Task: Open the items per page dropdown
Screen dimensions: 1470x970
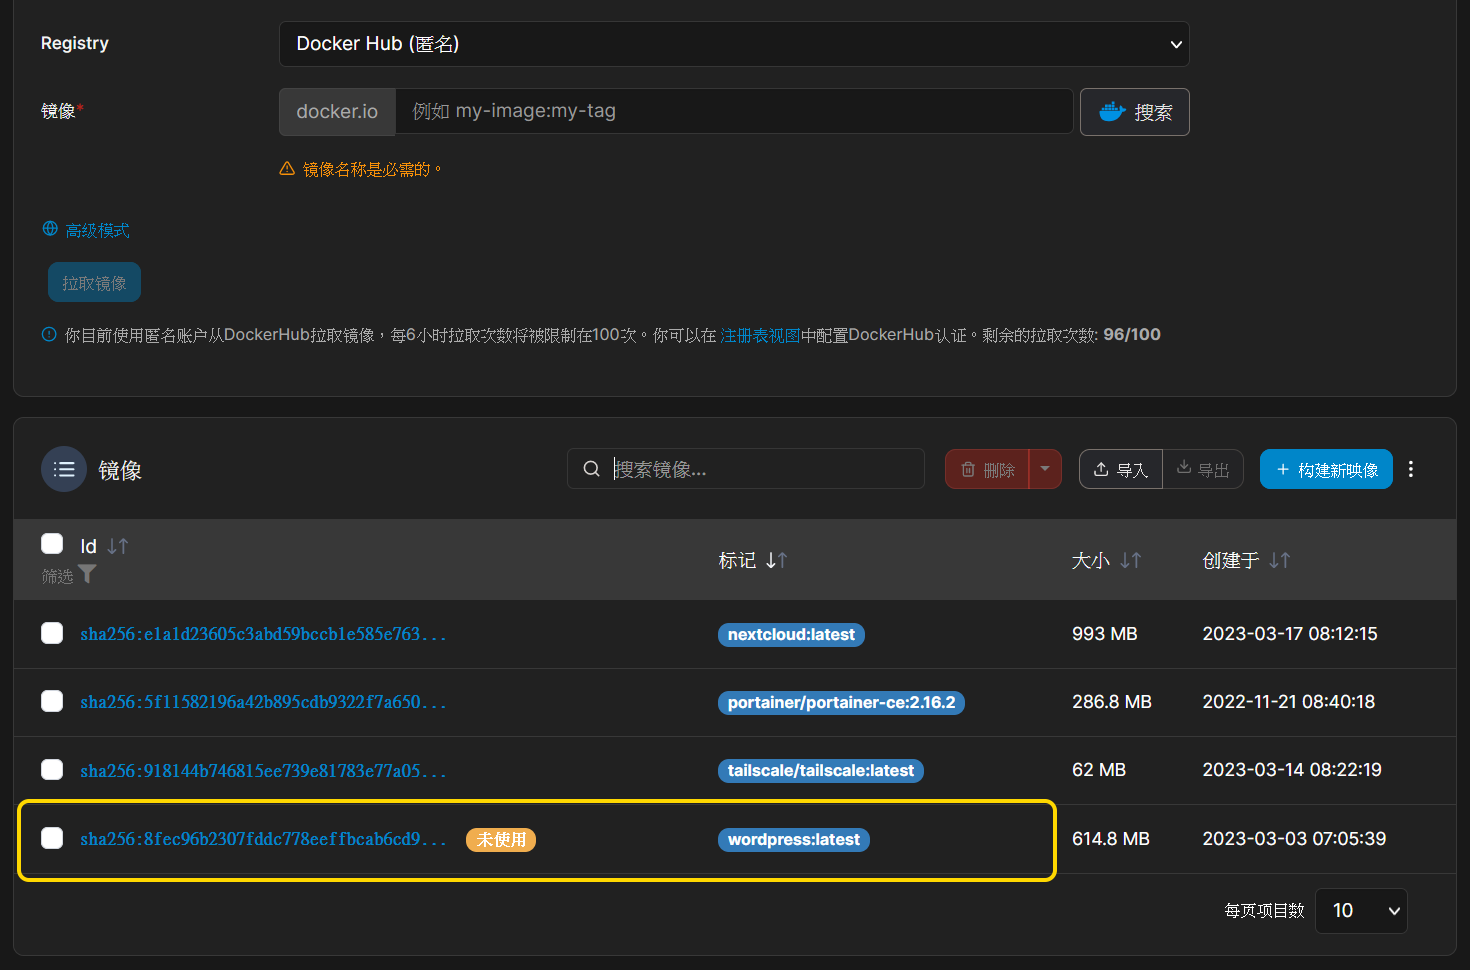Action: click(1361, 911)
